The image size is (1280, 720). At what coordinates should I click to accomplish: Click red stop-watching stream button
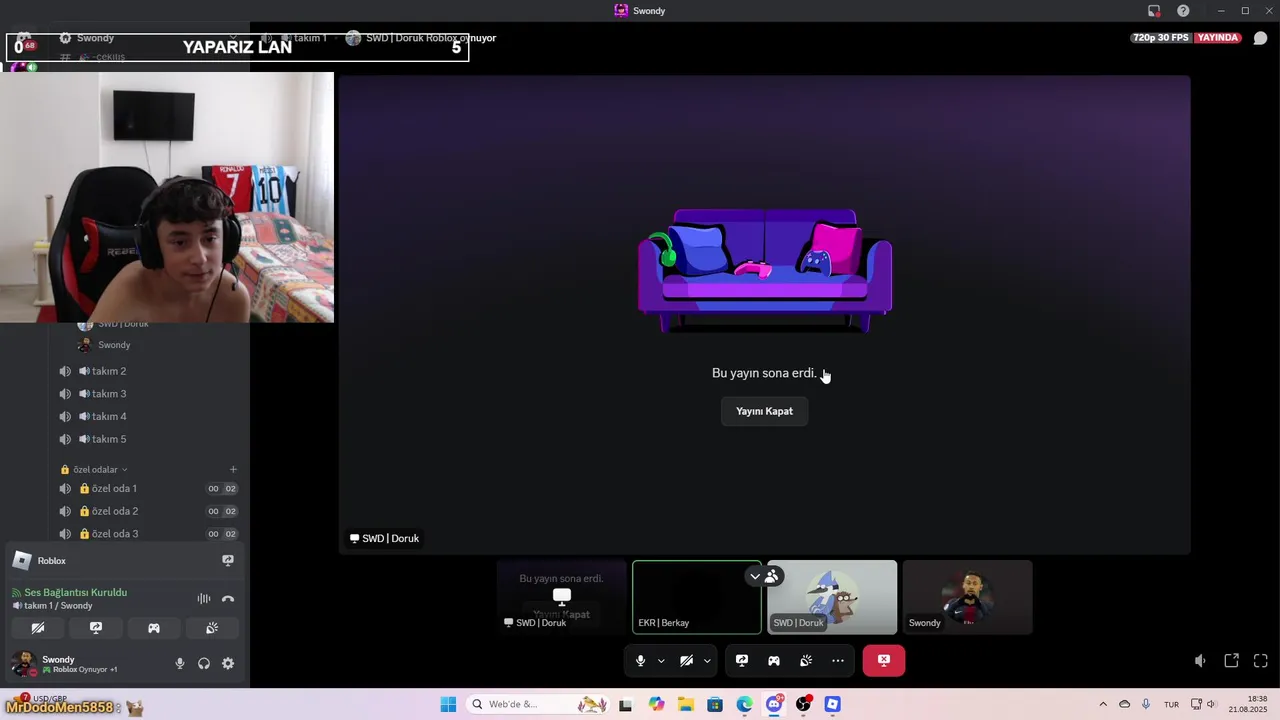click(x=884, y=660)
